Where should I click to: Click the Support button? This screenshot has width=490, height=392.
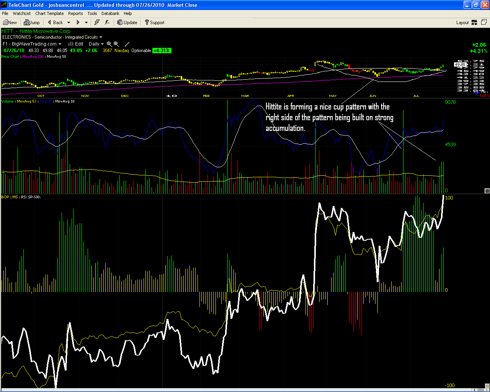coord(154,22)
